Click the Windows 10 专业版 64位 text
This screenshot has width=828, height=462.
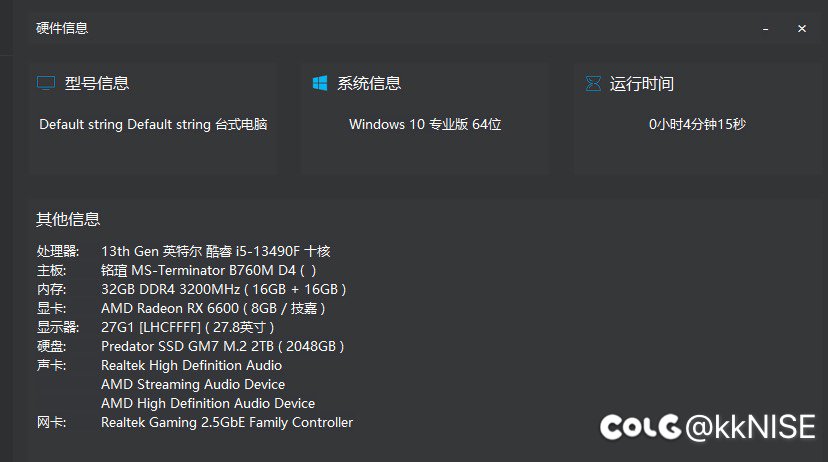pyautogui.click(x=425, y=125)
